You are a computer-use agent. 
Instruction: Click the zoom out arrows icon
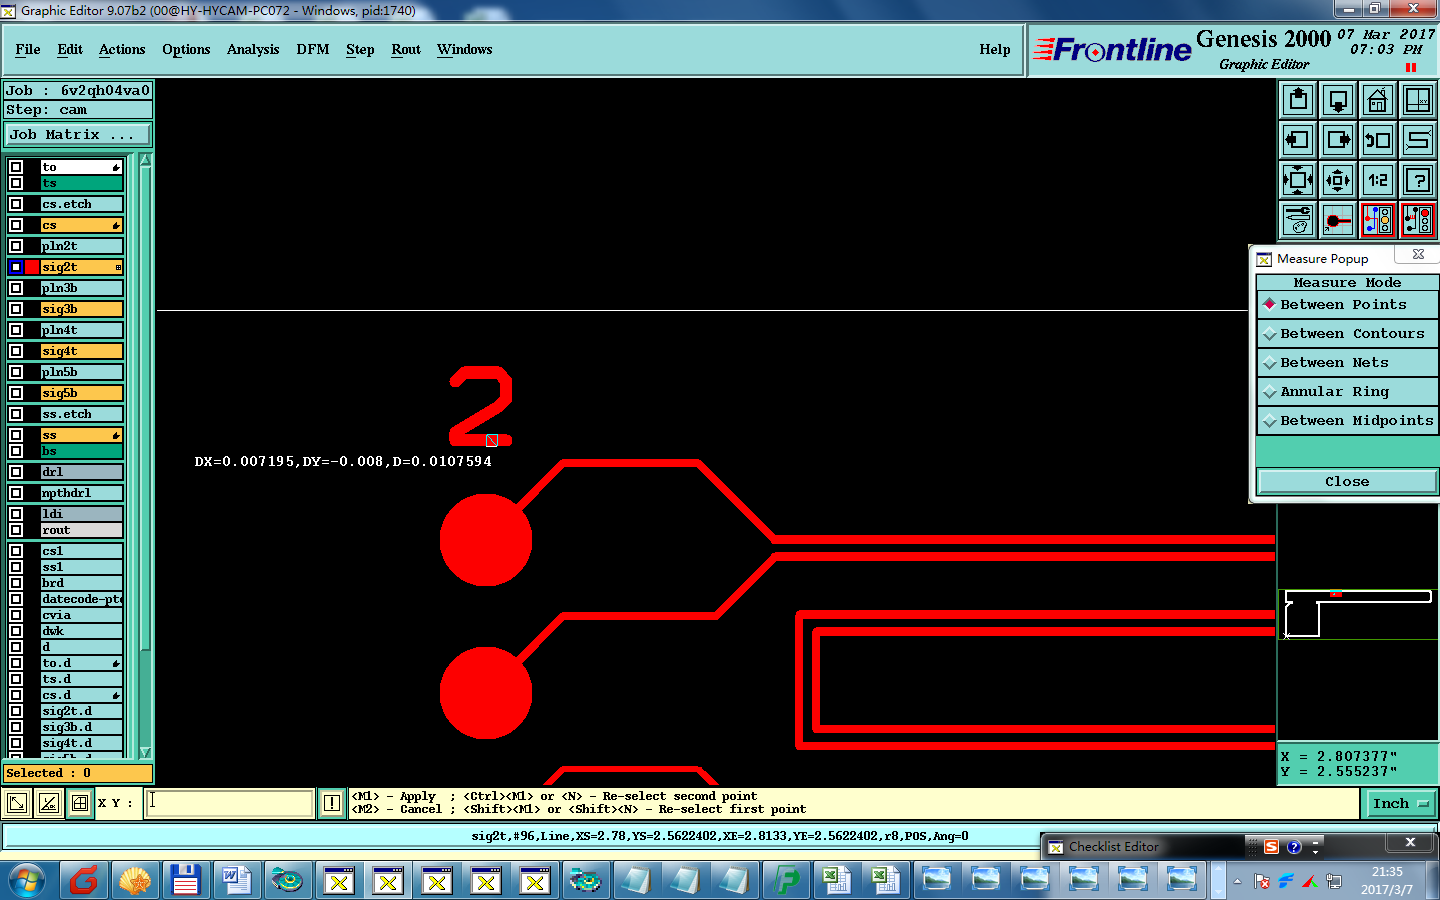coord(1338,180)
